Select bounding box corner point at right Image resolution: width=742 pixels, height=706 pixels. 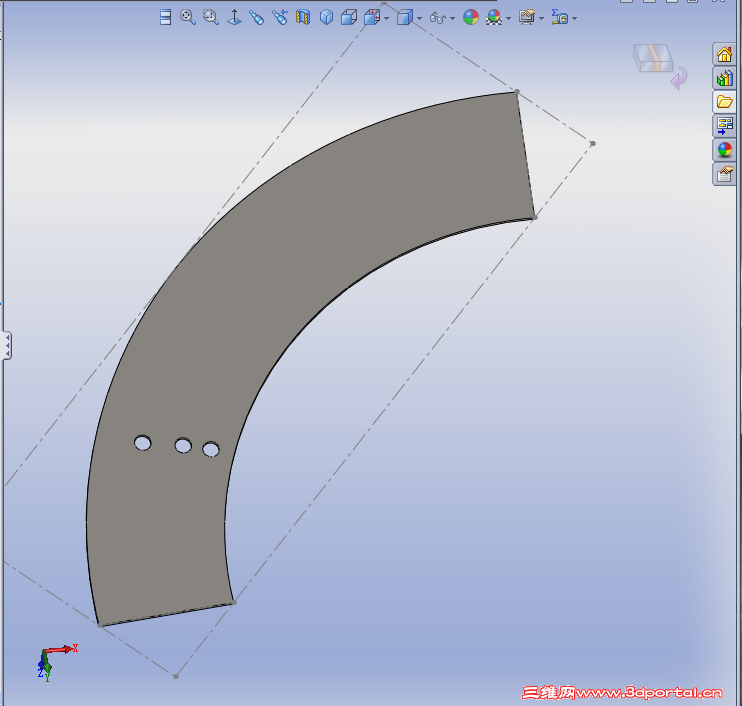[592, 143]
